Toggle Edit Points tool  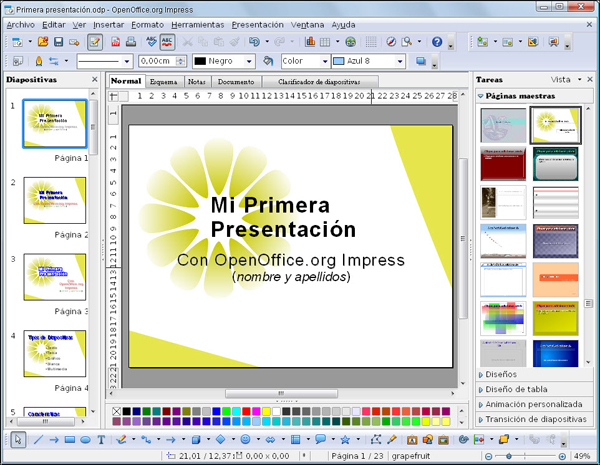376,440
